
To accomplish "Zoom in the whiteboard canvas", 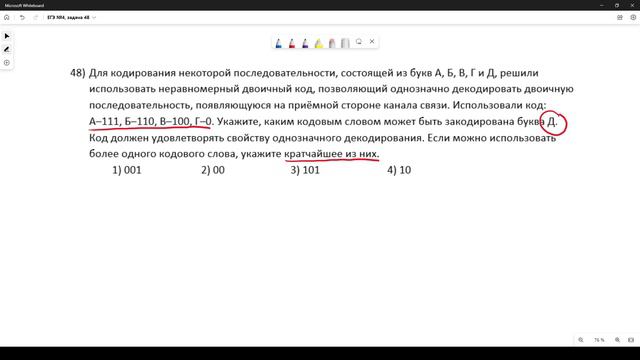I will tap(617, 340).
